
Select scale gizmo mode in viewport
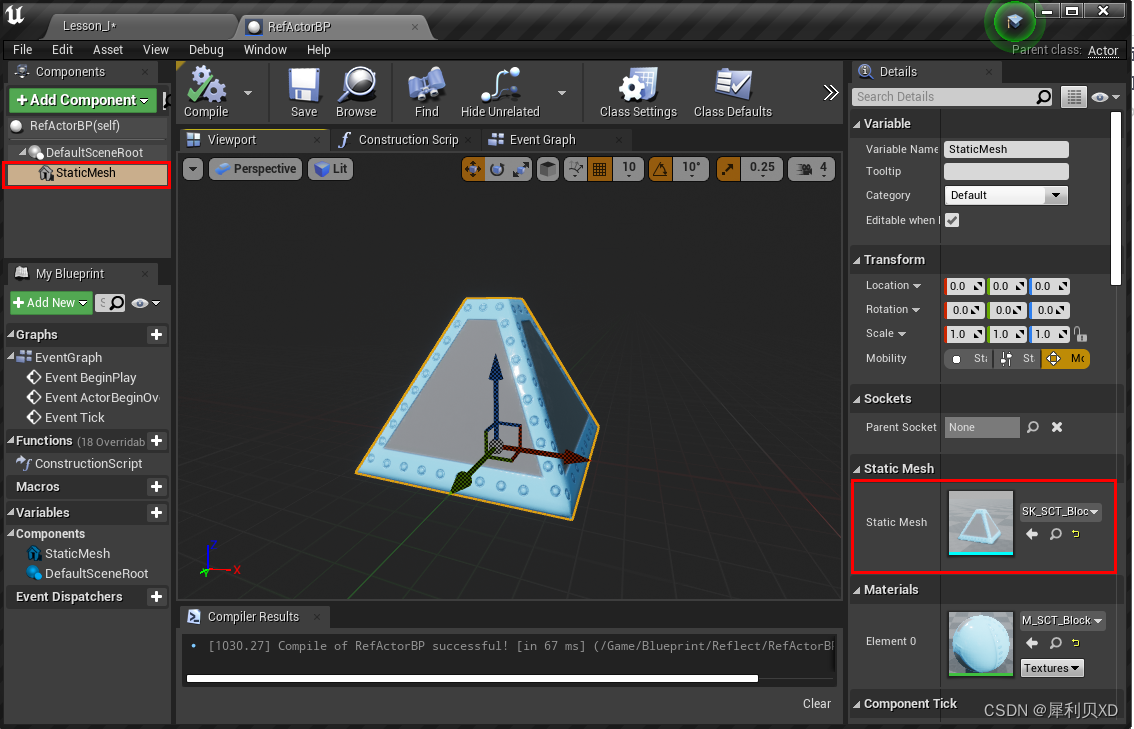tap(521, 169)
